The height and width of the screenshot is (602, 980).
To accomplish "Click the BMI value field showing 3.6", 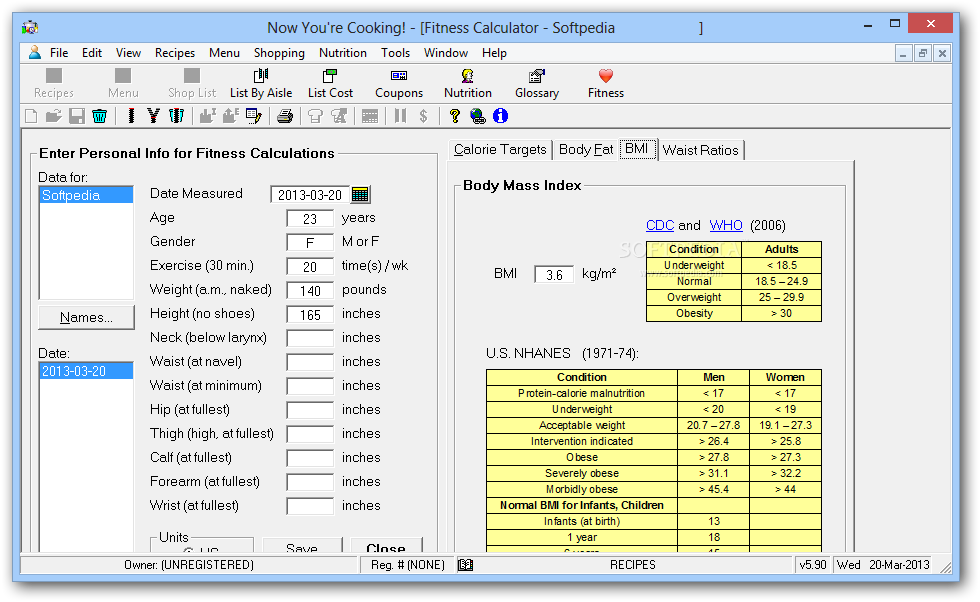I will (554, 274).
